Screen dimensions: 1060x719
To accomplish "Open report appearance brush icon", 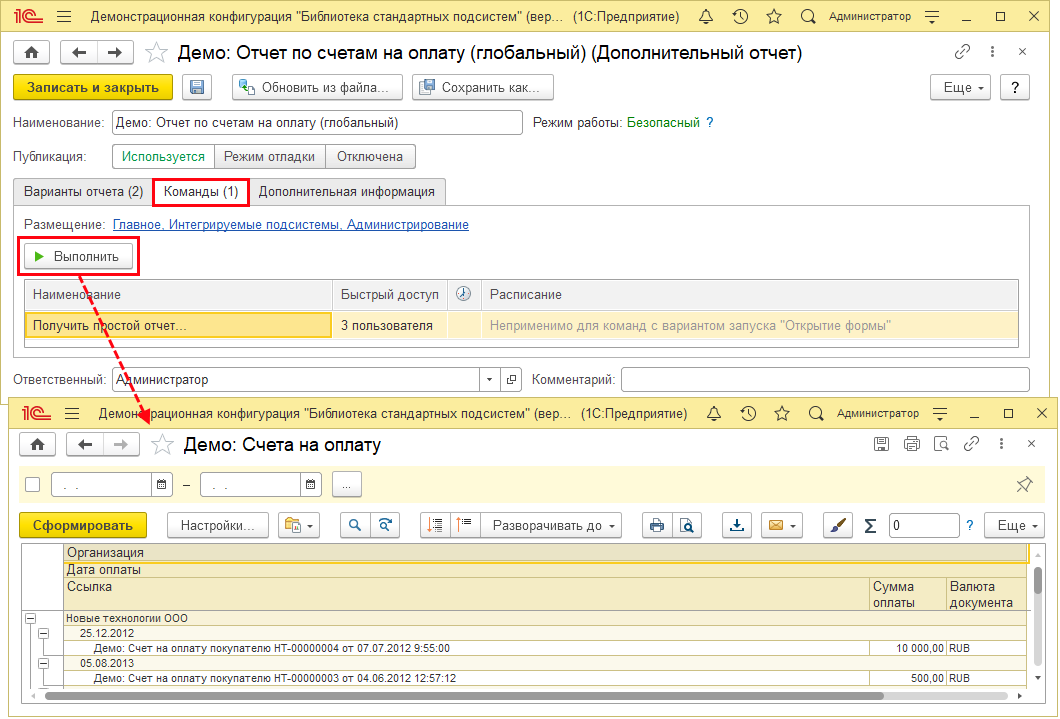I will tap(838, 525).
